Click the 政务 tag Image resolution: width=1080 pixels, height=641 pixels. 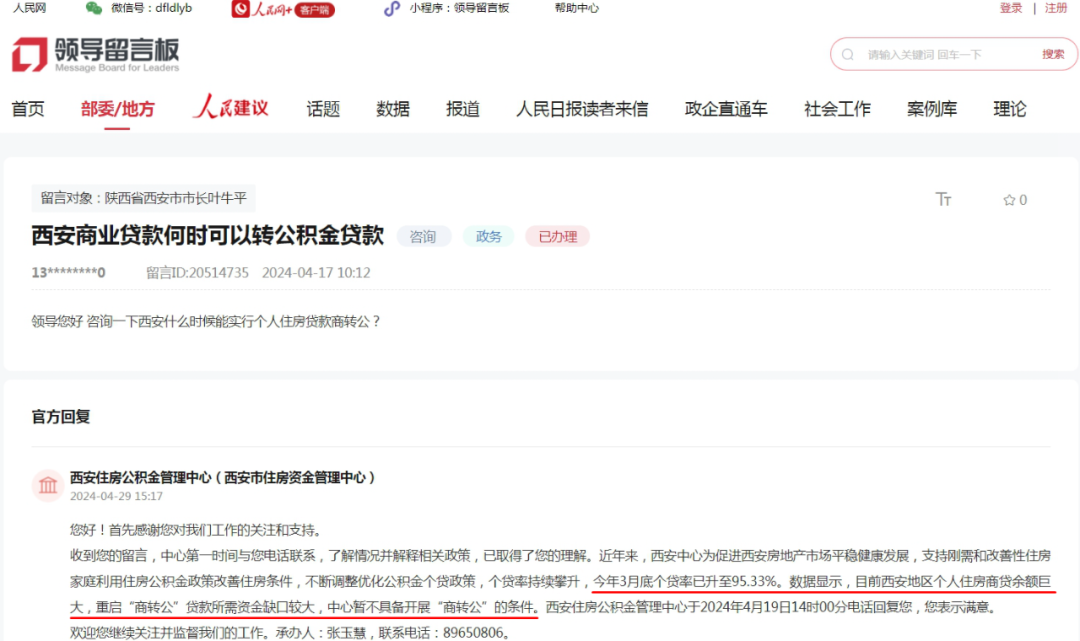pyautogui.click(x=488, y=236)
